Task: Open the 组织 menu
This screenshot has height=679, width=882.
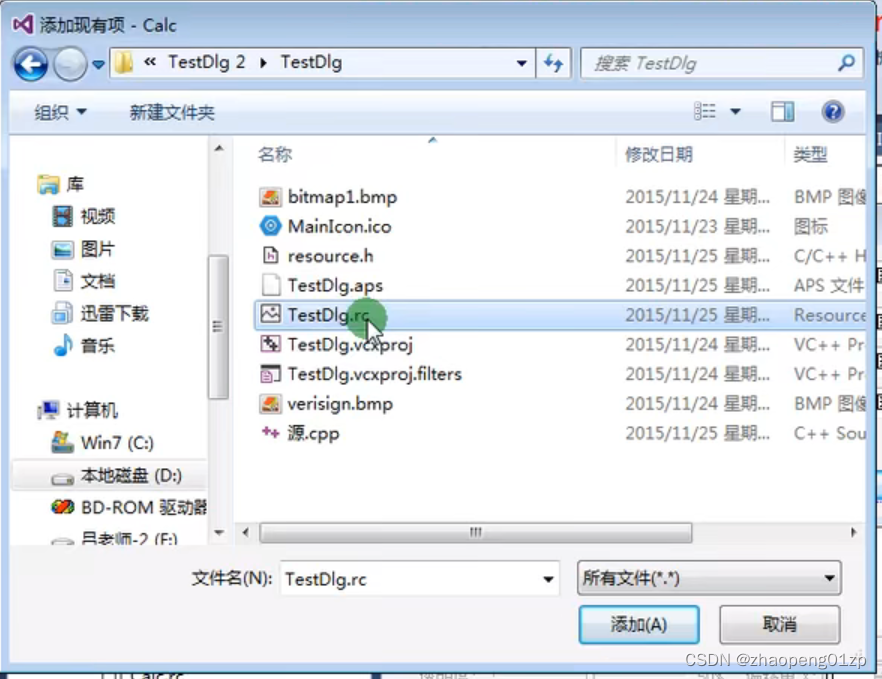Action: click(x=60, y=112)
